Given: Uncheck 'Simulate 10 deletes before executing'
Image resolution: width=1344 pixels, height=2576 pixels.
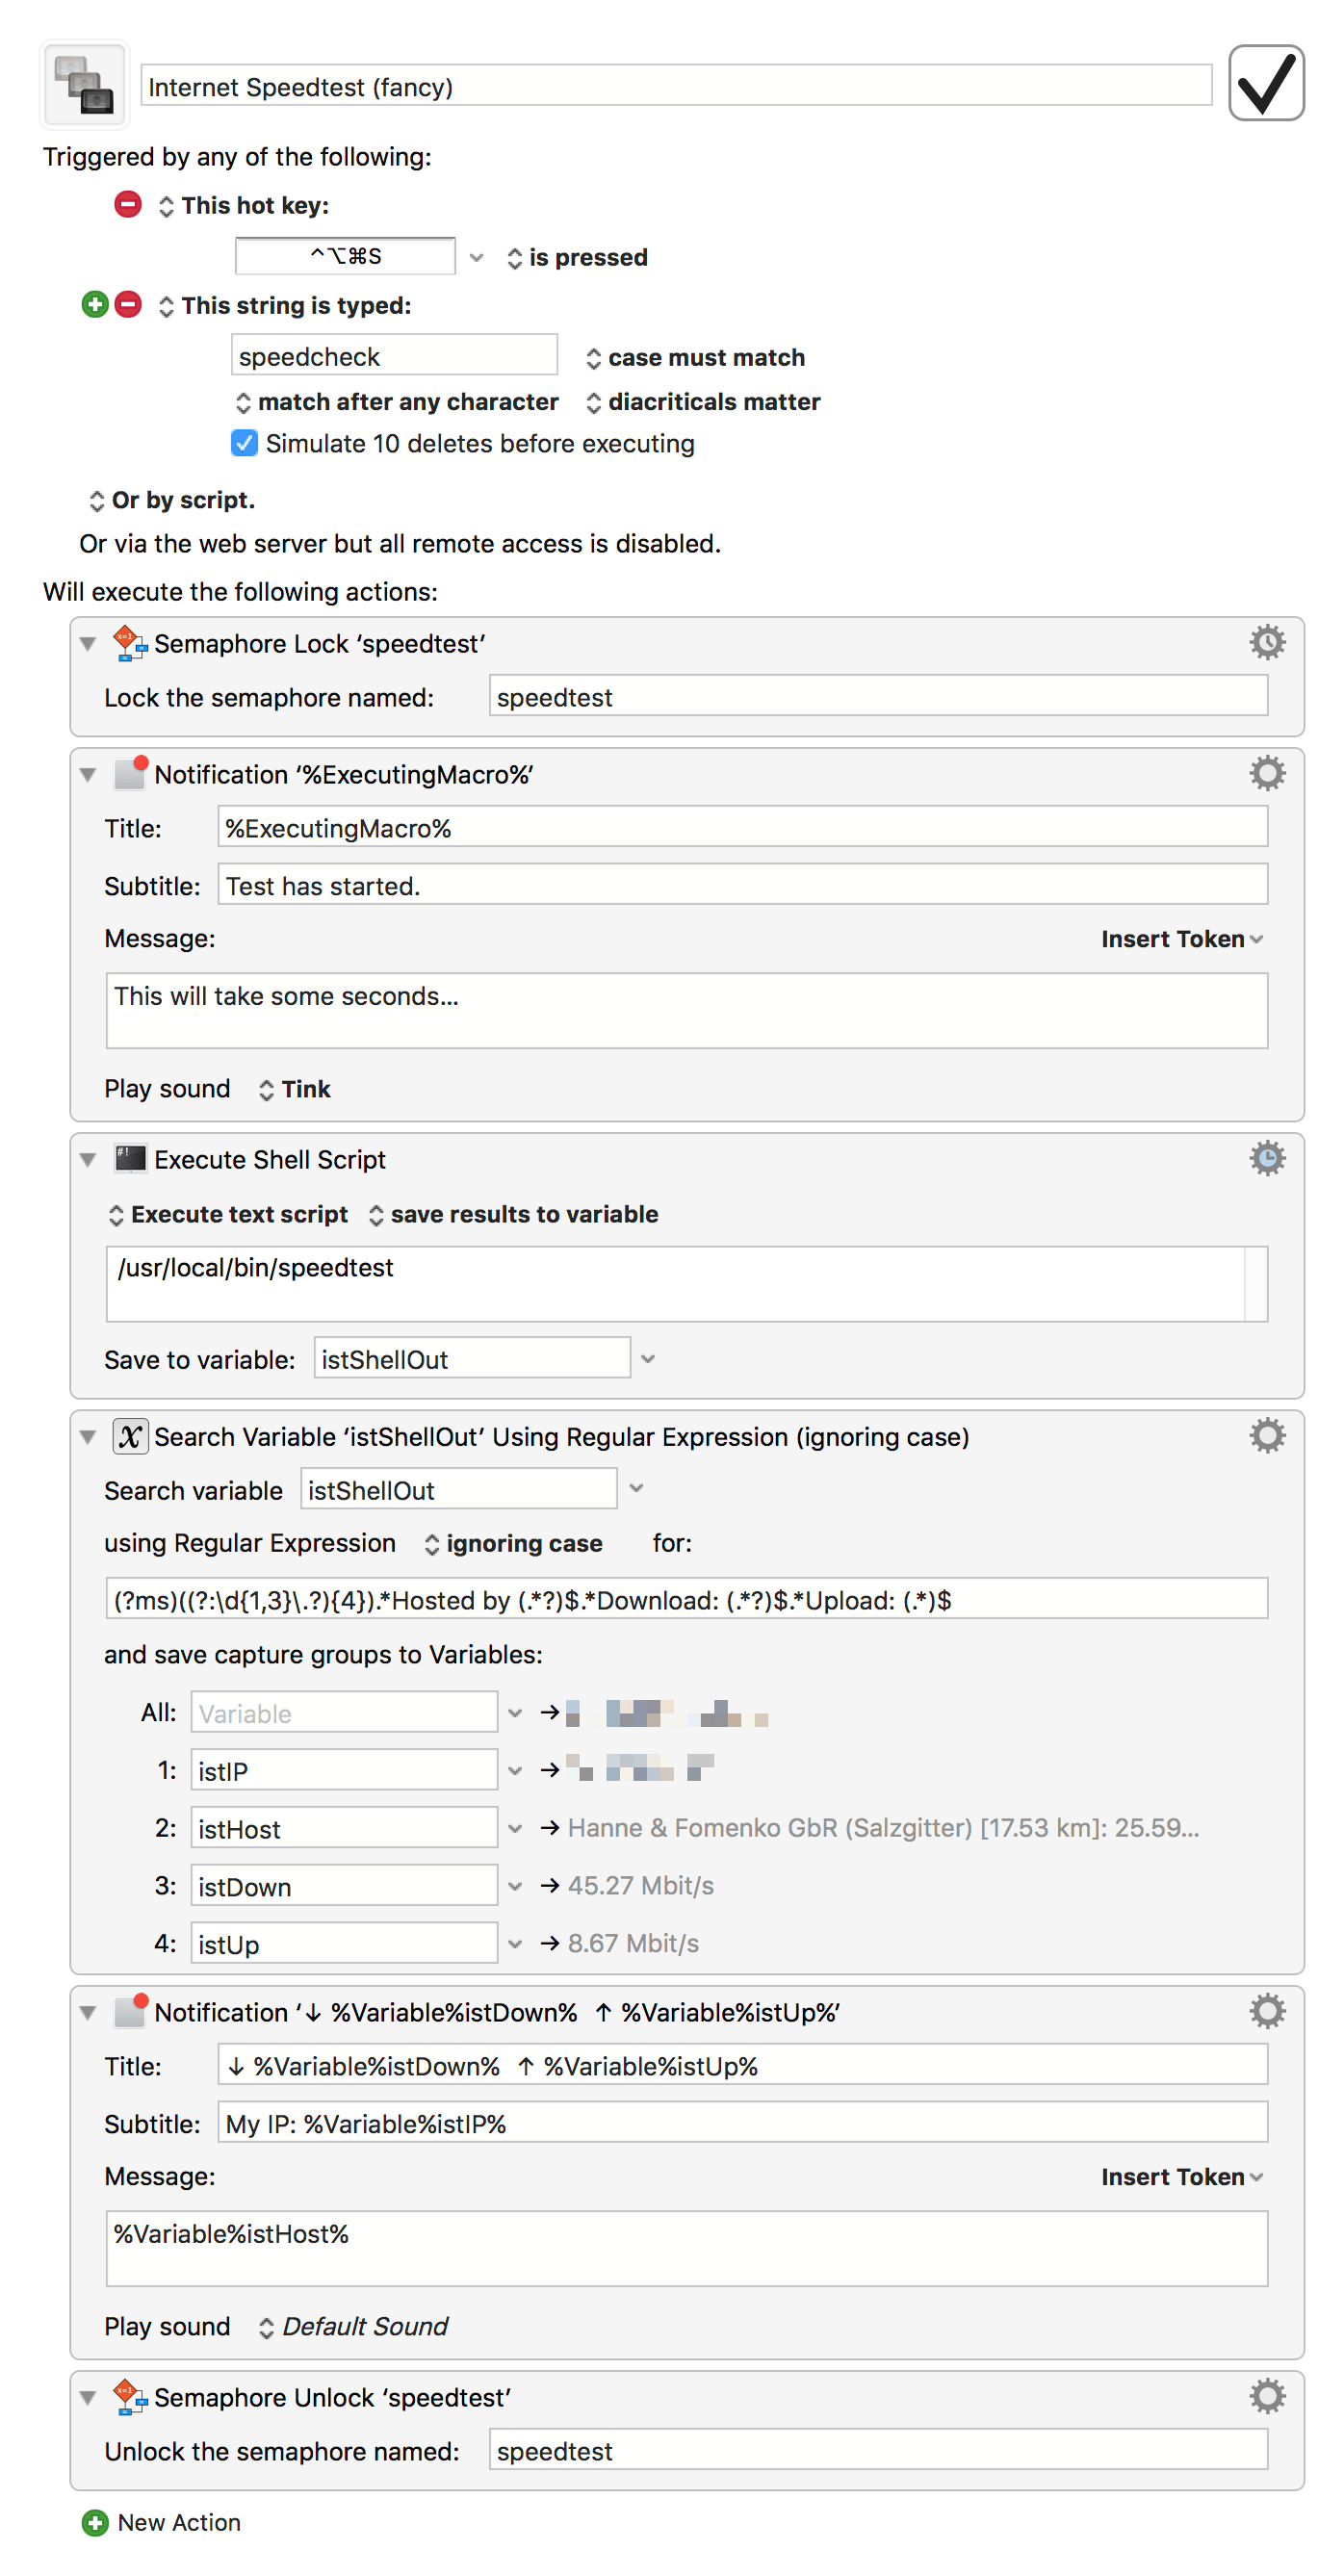Looking at the screenshot, I should 244,443.
